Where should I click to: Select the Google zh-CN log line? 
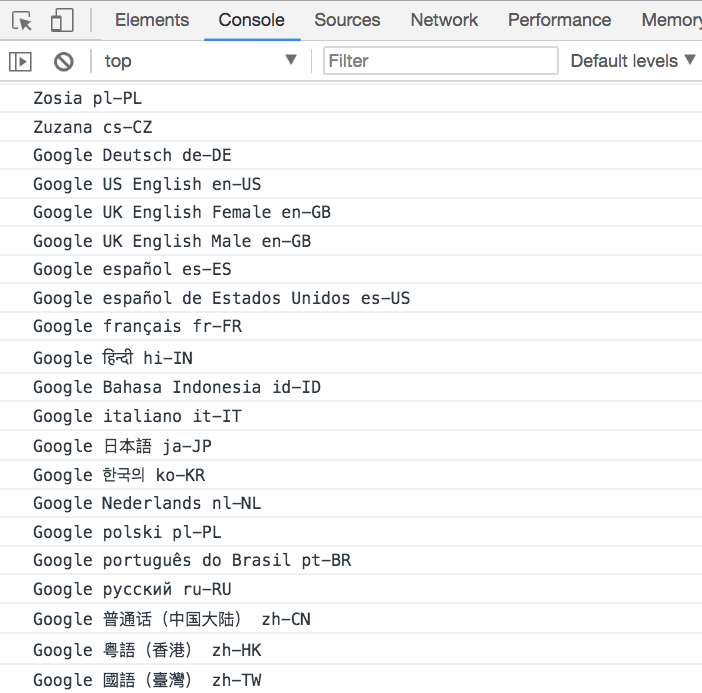pos(351,619)
